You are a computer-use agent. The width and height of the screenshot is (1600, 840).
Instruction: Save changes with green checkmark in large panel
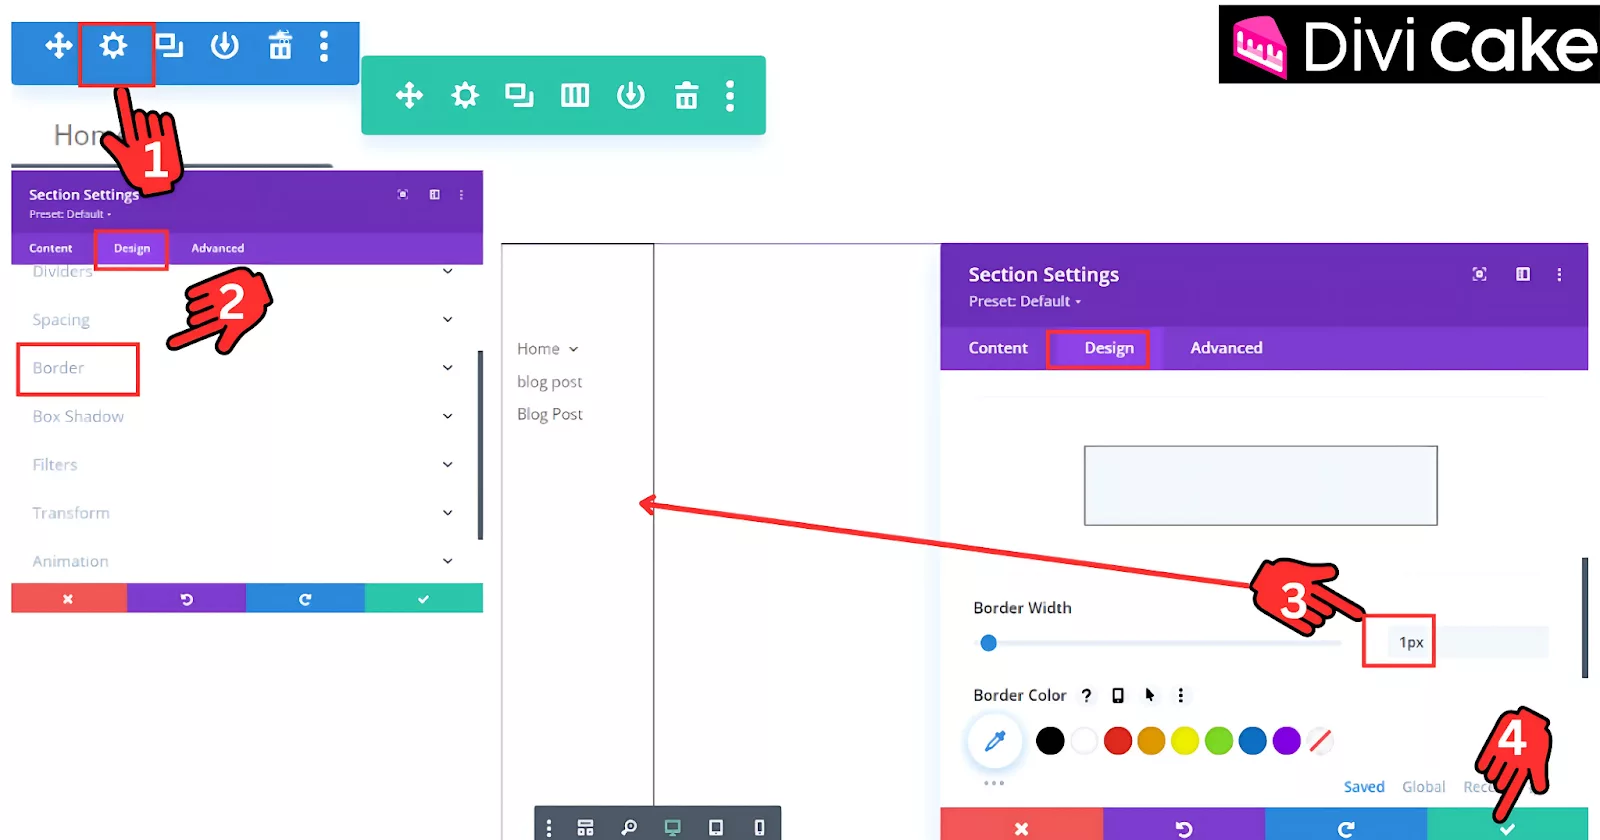[x=1508, y=828]
